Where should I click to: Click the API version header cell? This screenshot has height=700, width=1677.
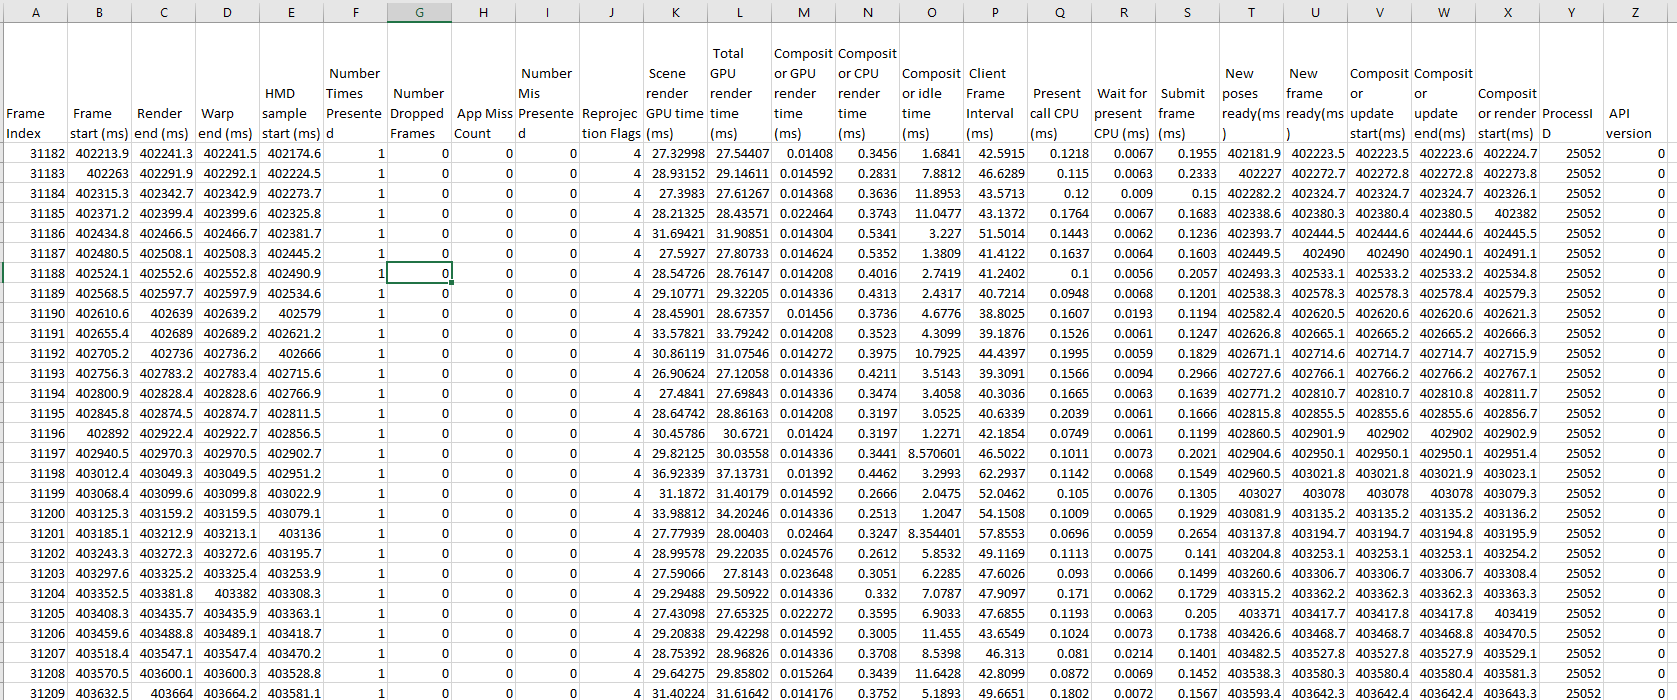[1635, 83]
